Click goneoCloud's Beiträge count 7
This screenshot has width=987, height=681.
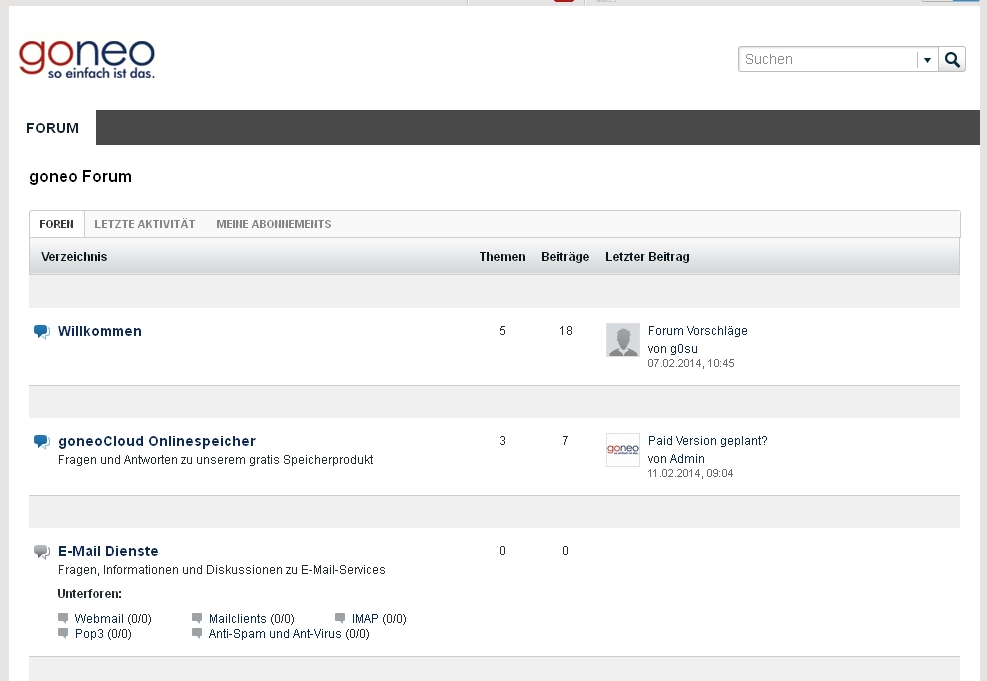click(x=565, y=441)
